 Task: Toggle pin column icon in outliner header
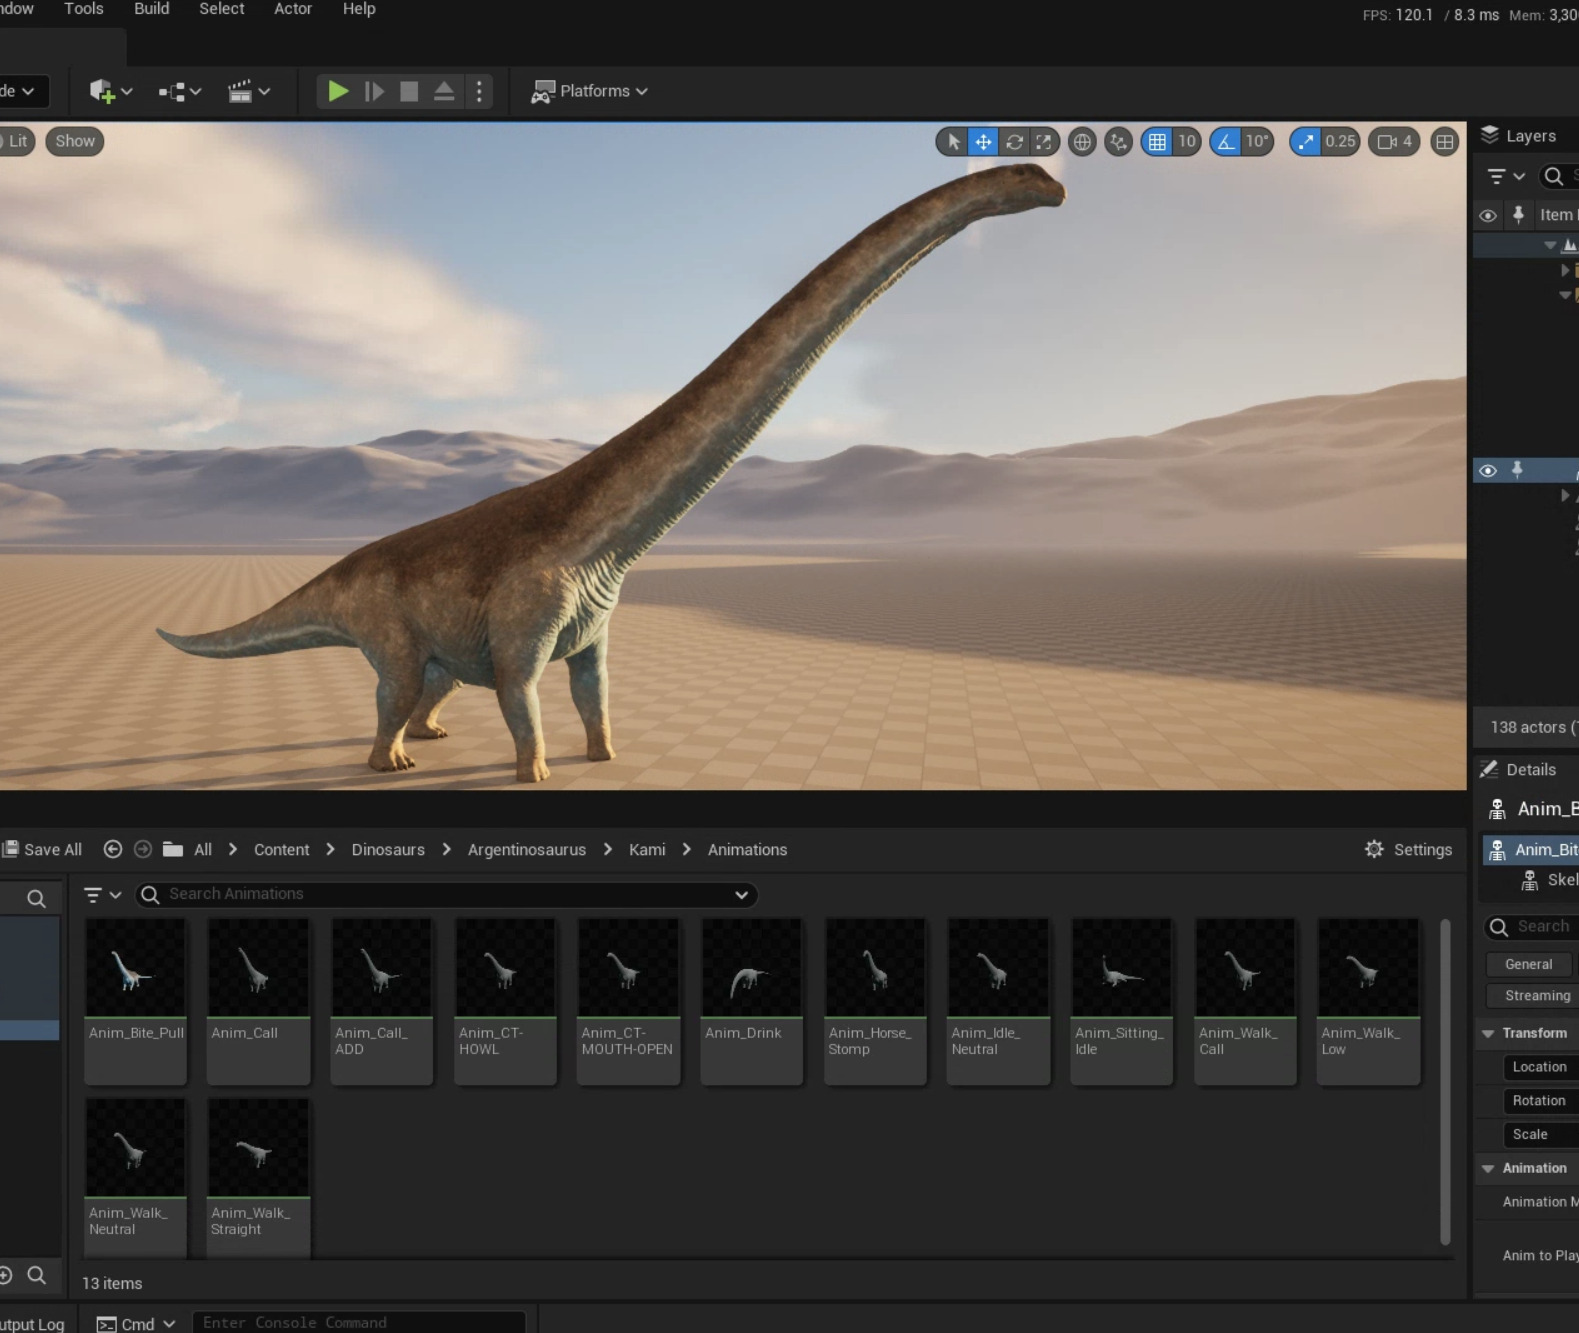(1518, 215)
